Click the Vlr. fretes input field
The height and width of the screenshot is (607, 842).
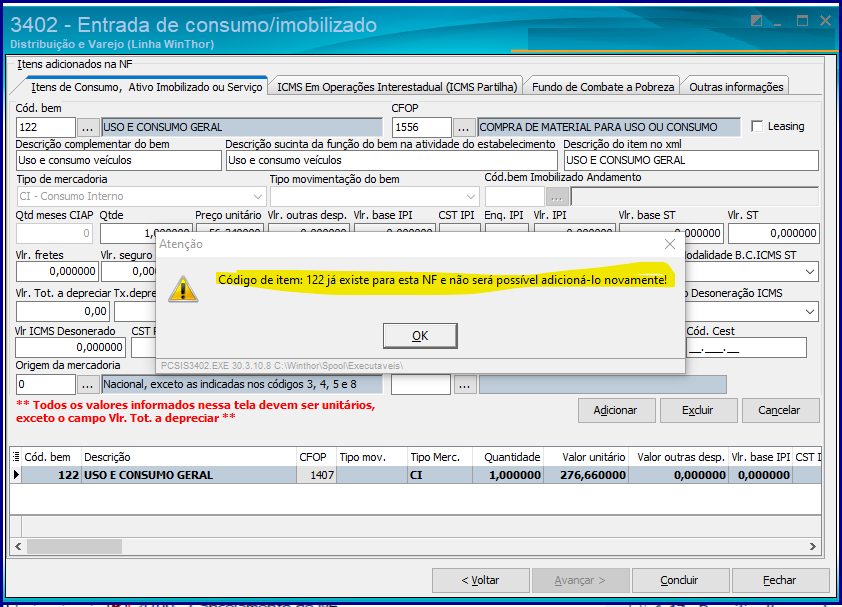click(x=56, y=271)
